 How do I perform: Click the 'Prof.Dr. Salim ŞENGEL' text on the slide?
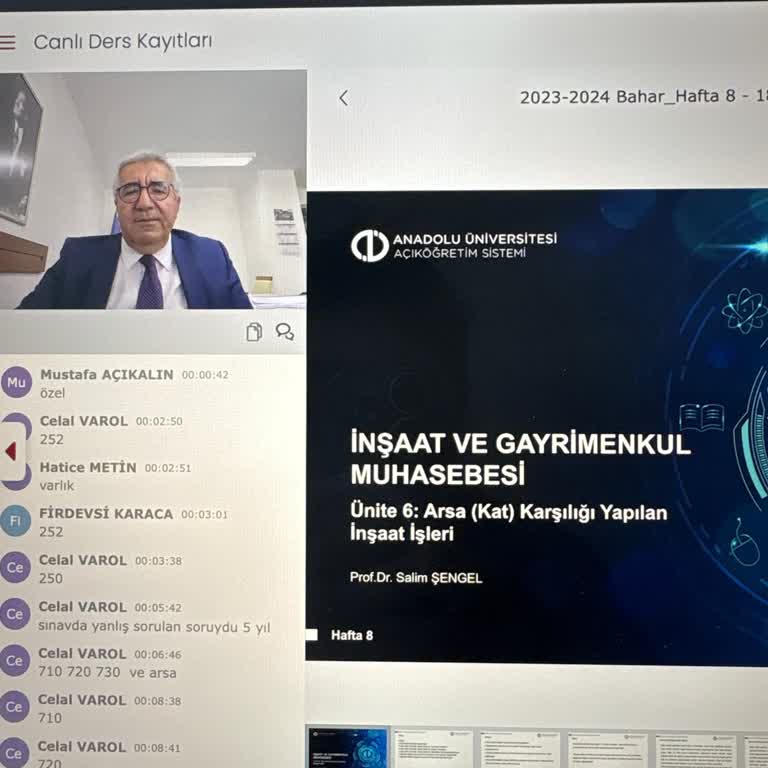[416, 578]
